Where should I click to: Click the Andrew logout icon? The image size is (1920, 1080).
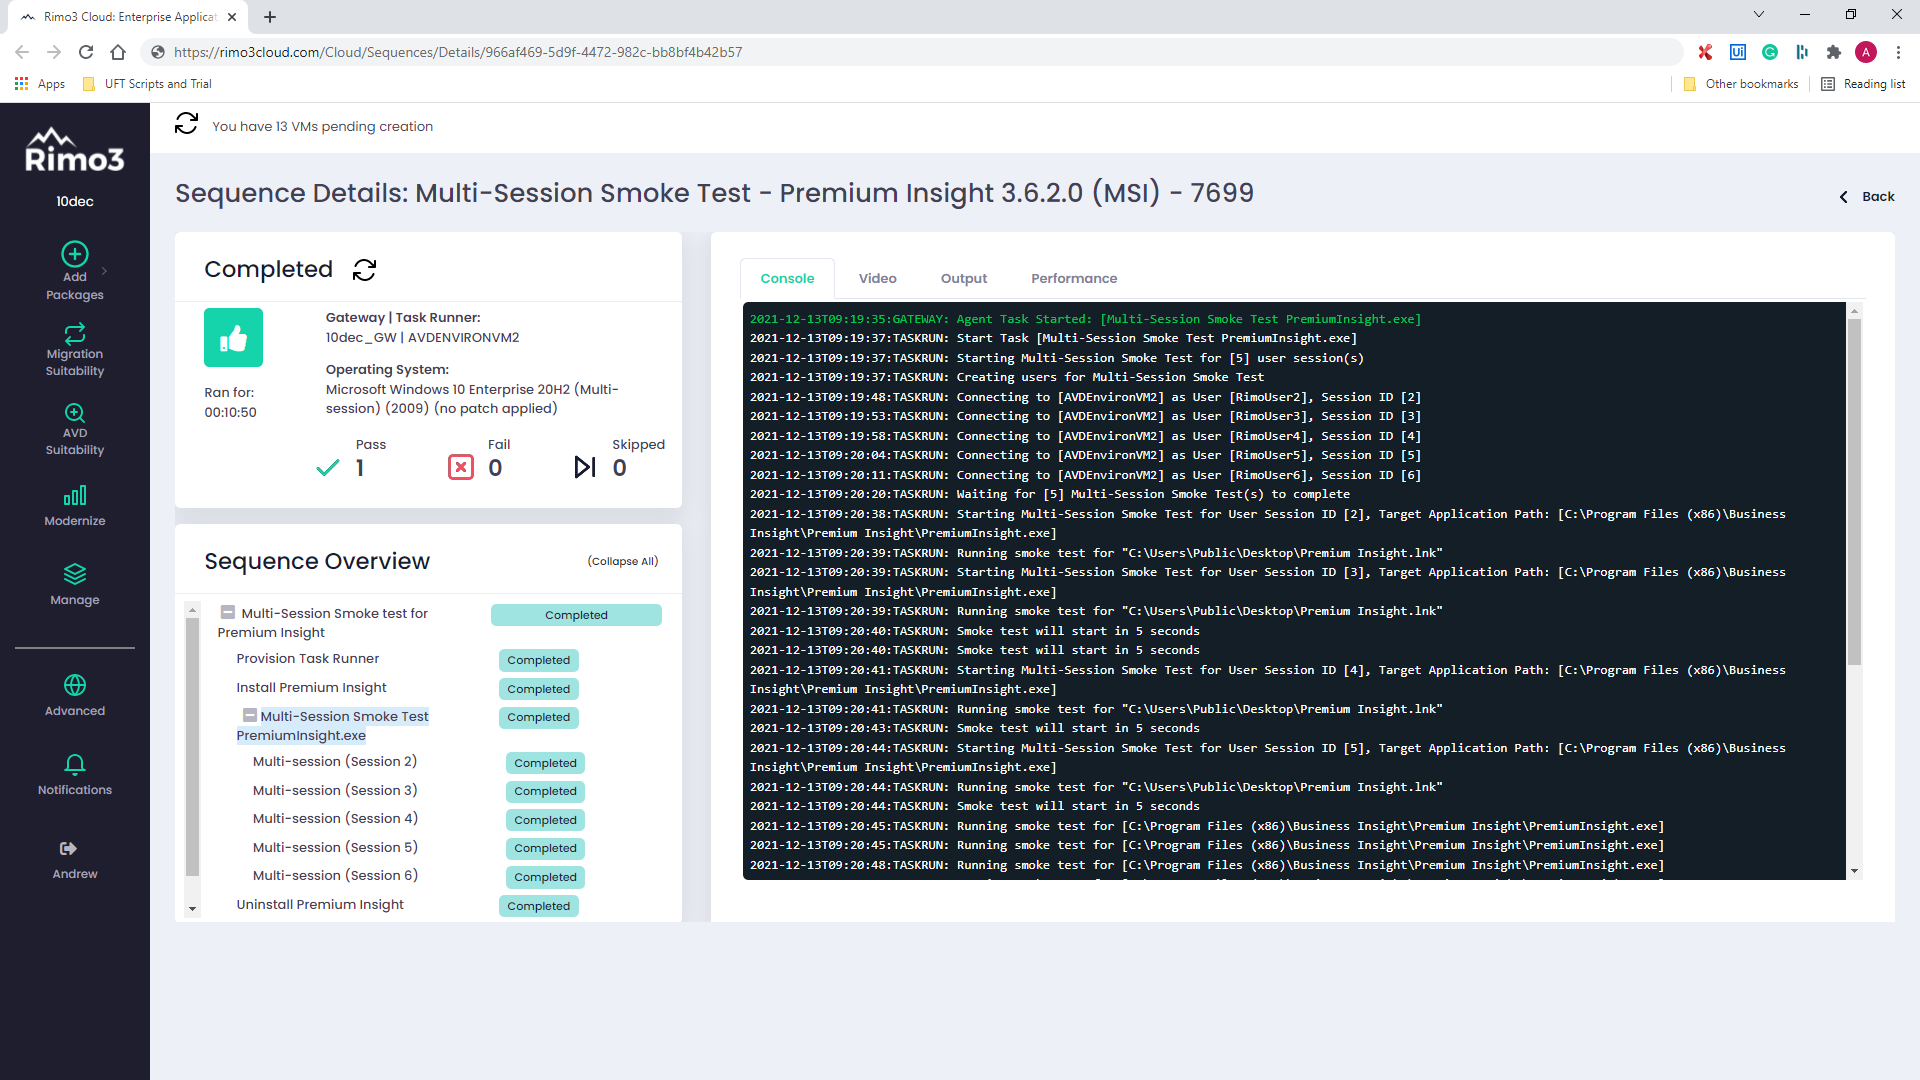pyautogui.click(x=68, y=849)
